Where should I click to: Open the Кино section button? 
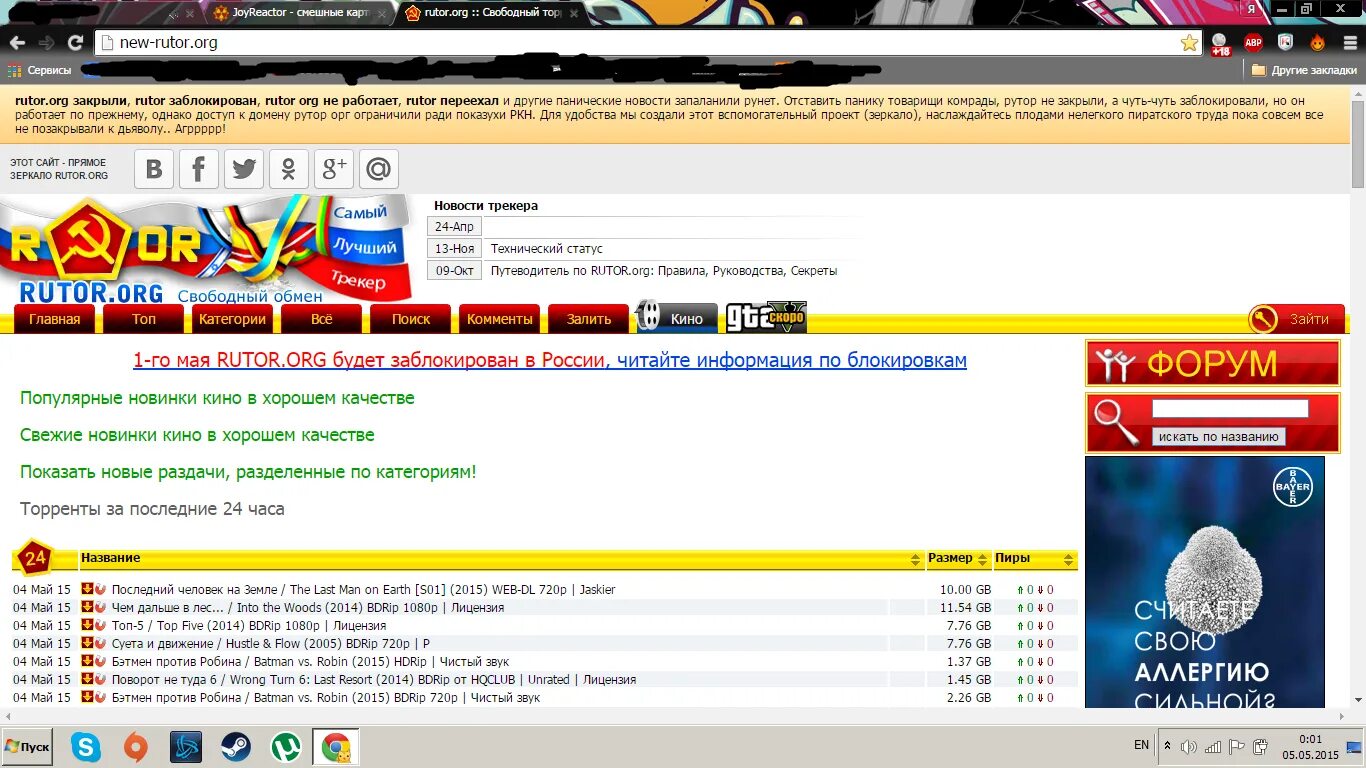click(x=677, y=318)
